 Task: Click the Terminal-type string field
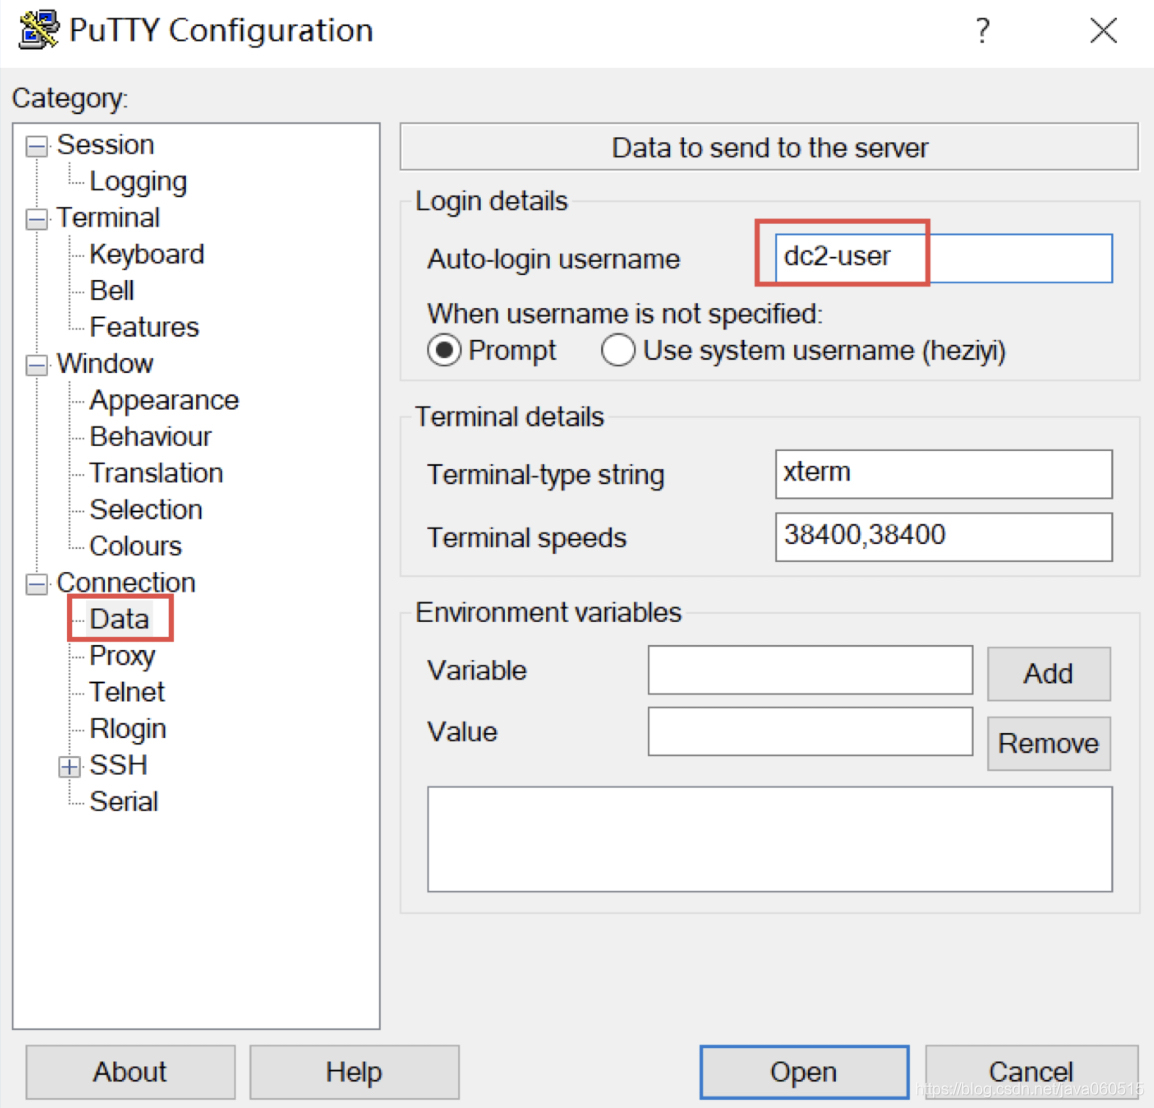click(x=944, y=474)
